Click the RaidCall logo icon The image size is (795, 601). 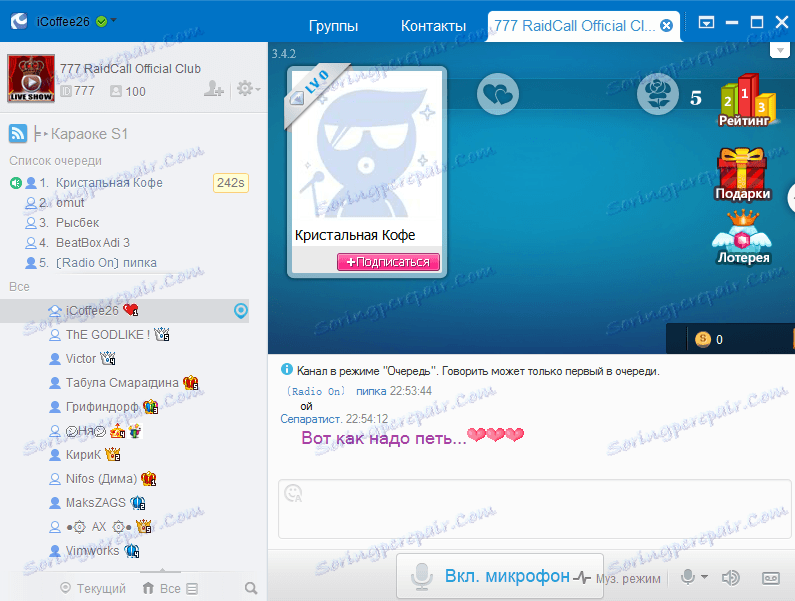click(19, 21)
